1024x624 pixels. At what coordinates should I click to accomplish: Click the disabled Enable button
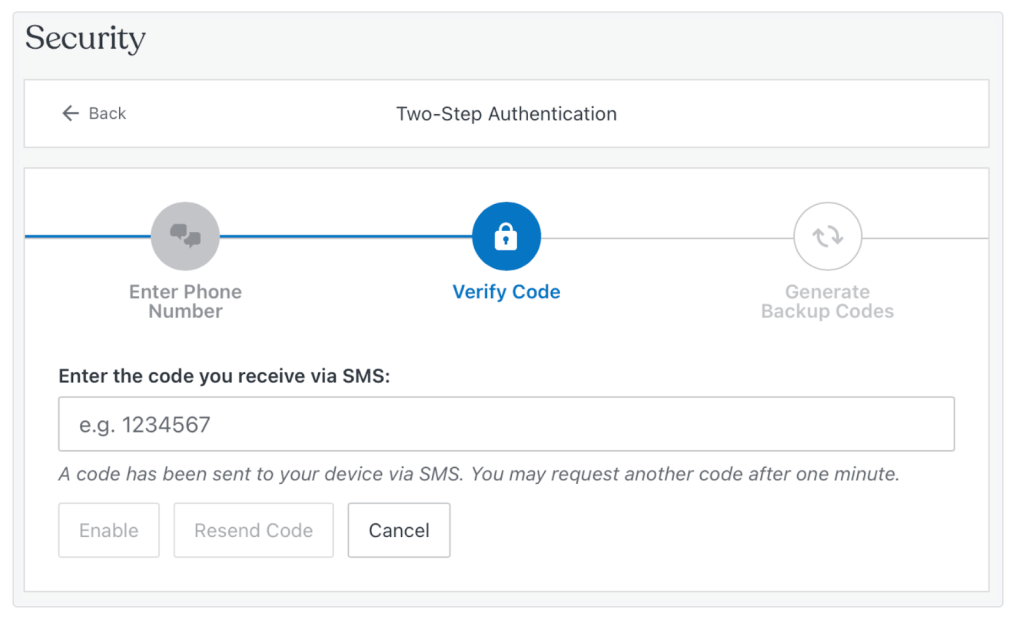(108, 530)
